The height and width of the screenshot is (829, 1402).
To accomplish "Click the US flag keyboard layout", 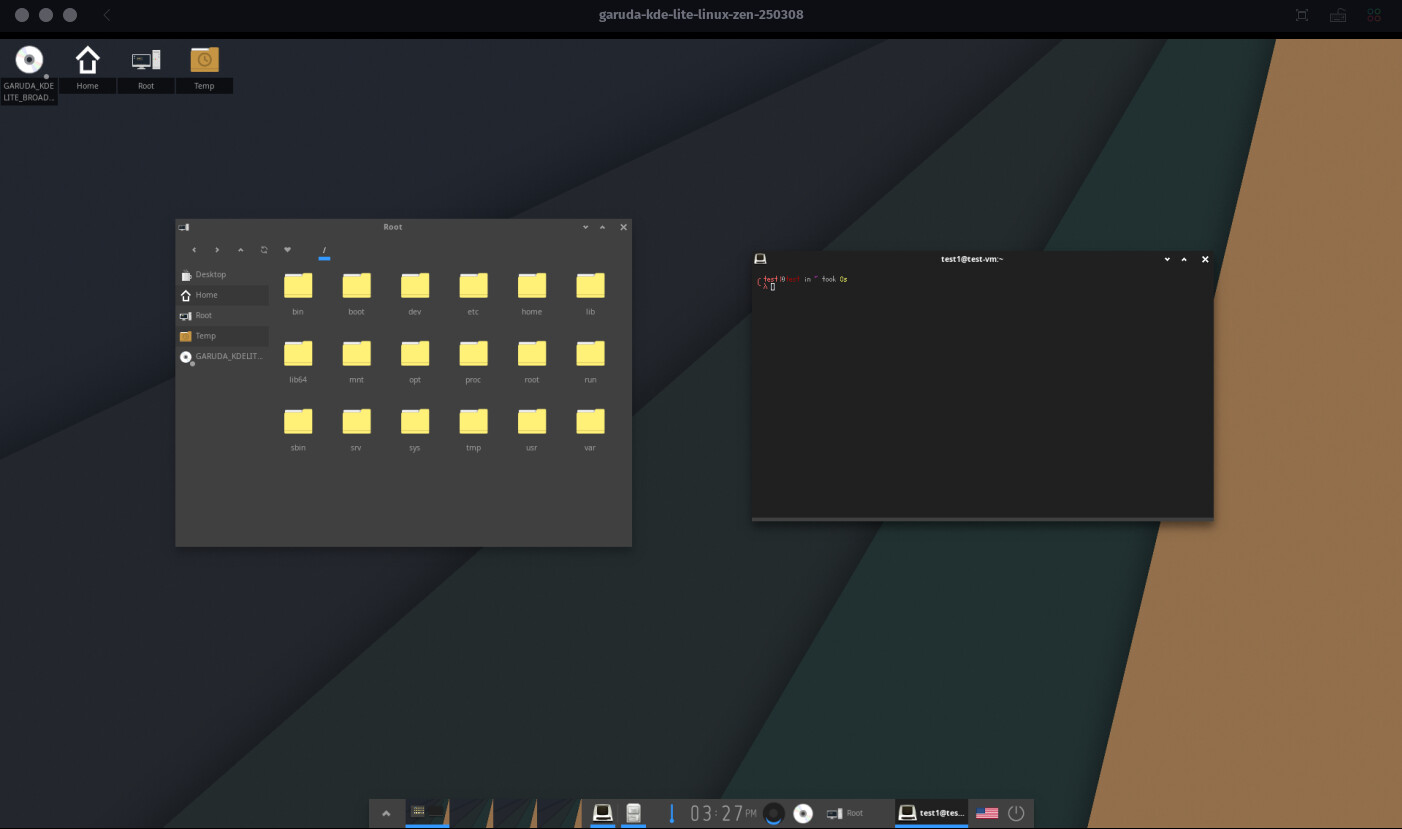I will (x=987, y=813).
